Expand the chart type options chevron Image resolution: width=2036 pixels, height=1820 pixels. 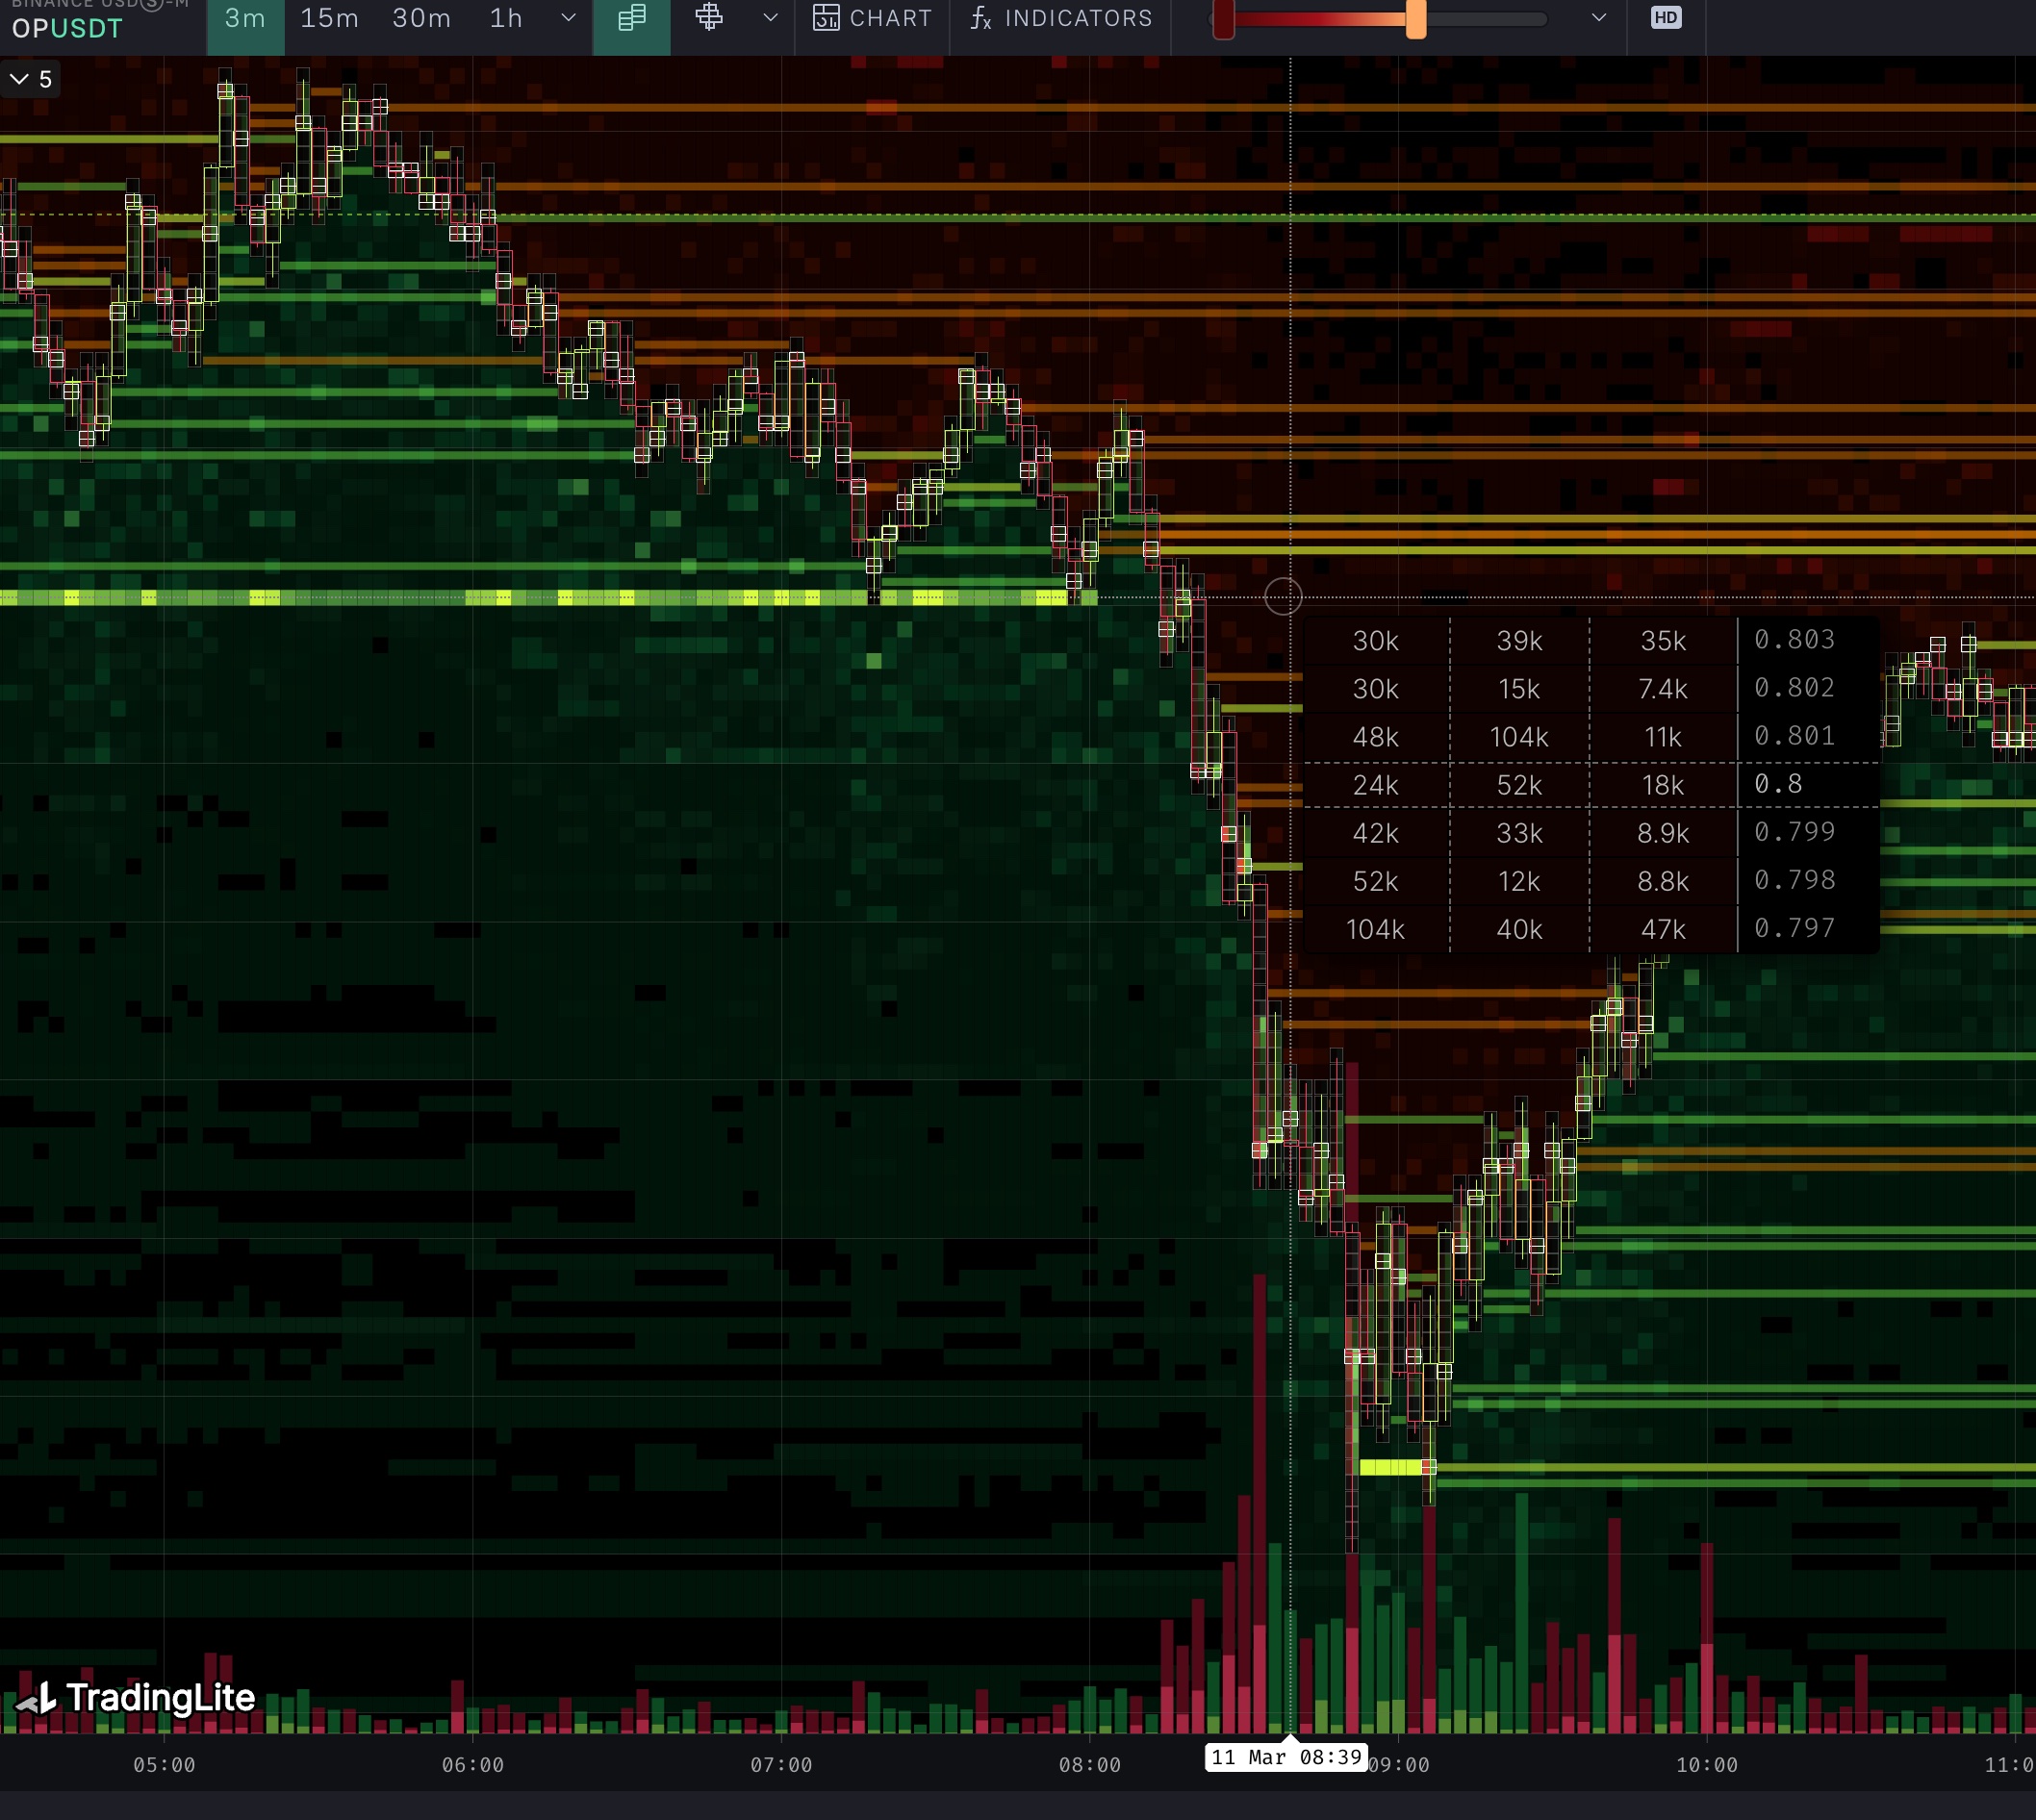(x=770, y=18)
